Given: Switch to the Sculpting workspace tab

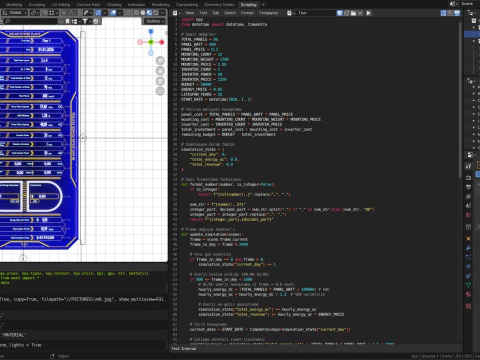Looking at the screenshot, I should click(37, 5).
